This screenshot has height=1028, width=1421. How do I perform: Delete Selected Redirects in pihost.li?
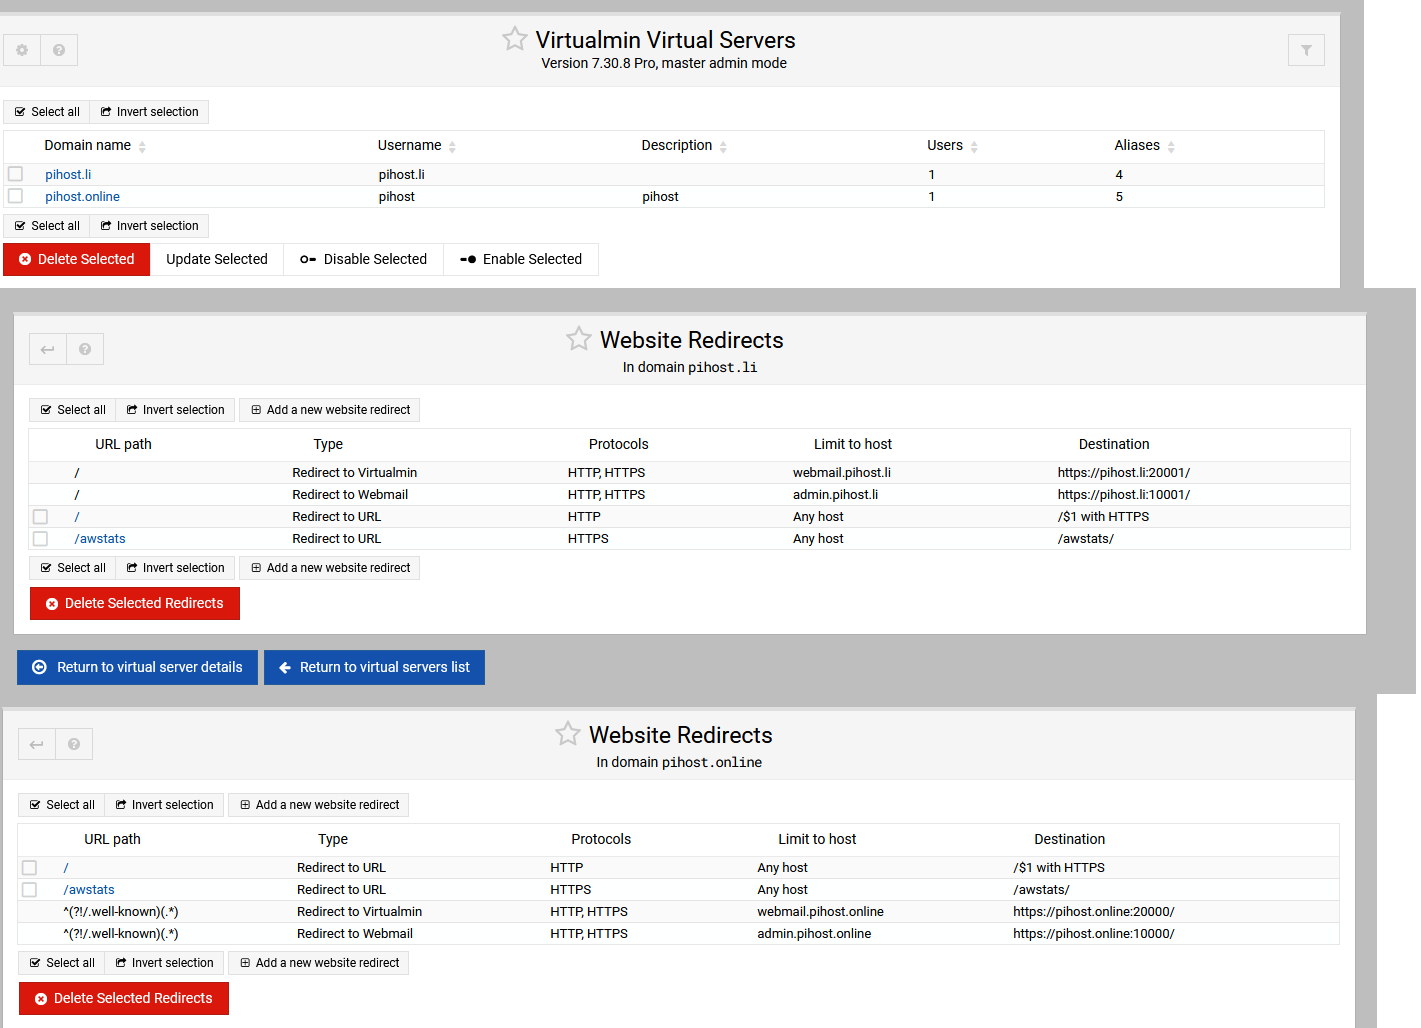(x=135, y=603)
